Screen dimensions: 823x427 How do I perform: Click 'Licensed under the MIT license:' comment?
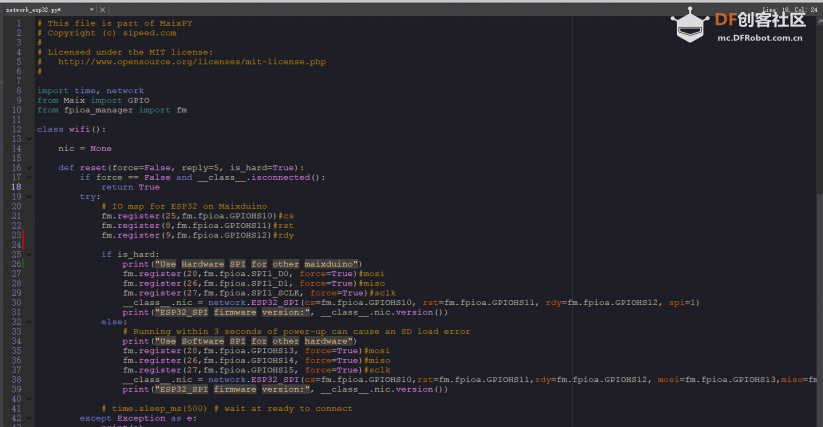(x=130, y=52)
